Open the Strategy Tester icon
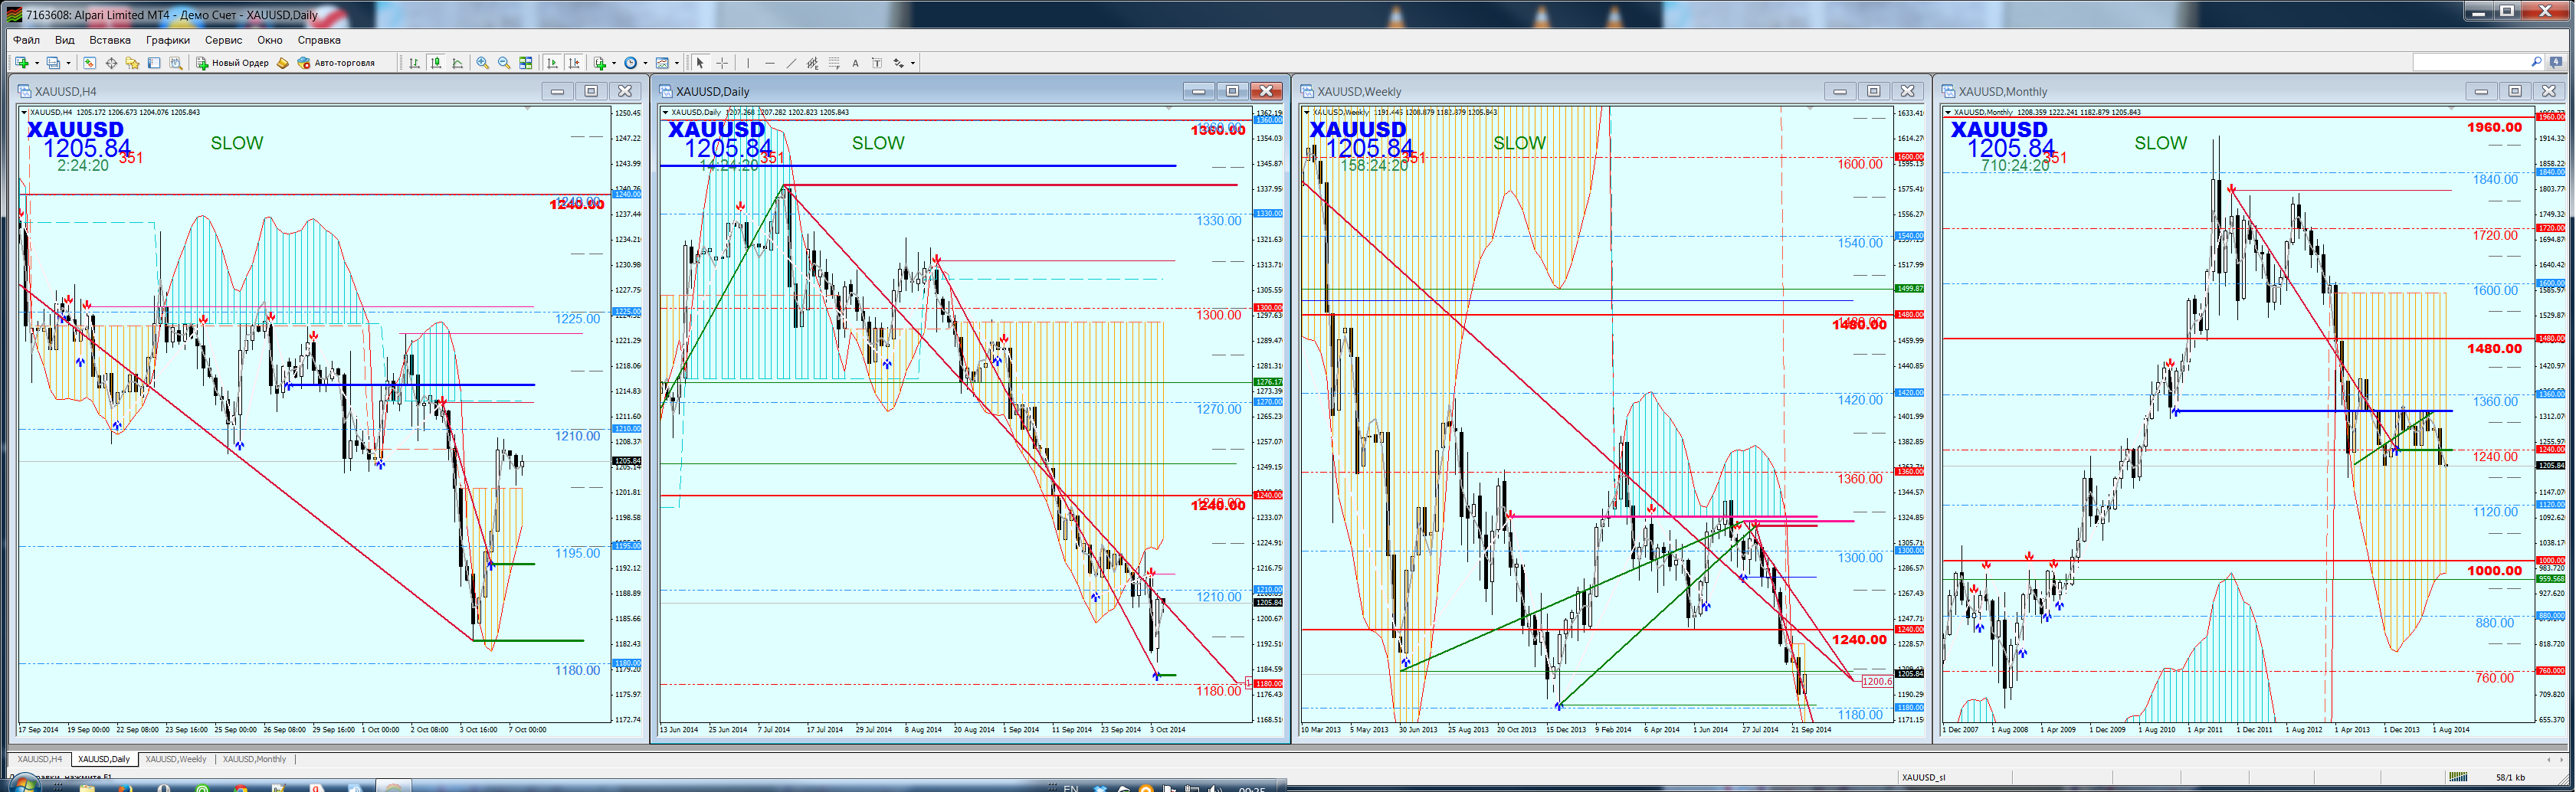Screen dimensions: 2576x792 tap(176, 63)
